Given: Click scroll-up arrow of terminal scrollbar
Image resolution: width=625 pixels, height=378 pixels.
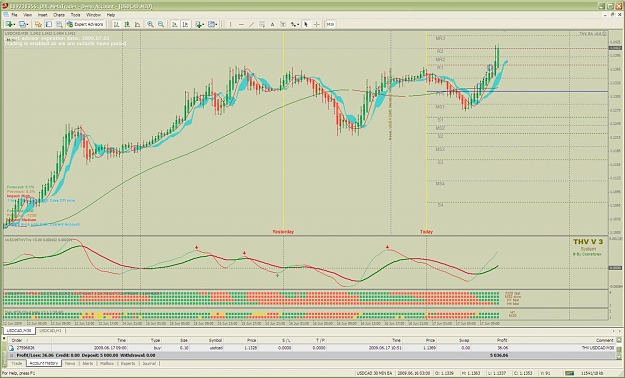Looking at the screenshot, I should click(619, 340).
